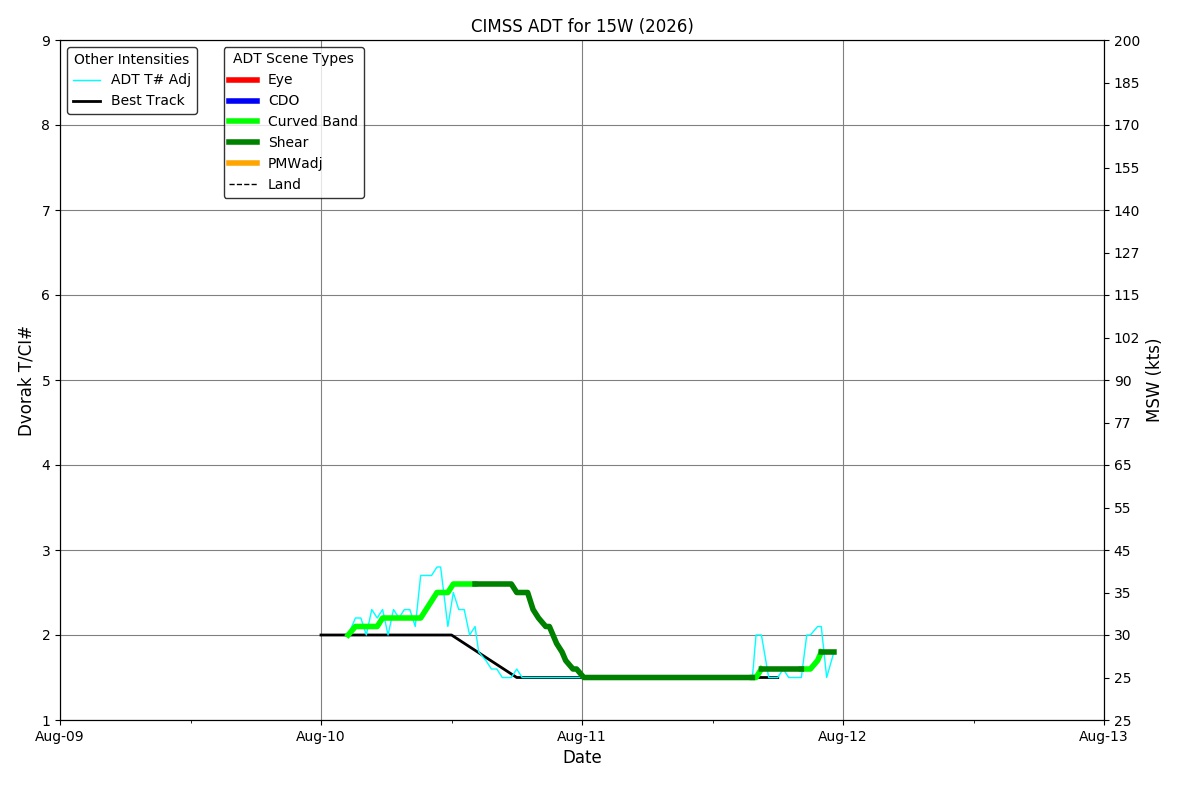Click the 170 kts right-axis value

point(1126,126)
